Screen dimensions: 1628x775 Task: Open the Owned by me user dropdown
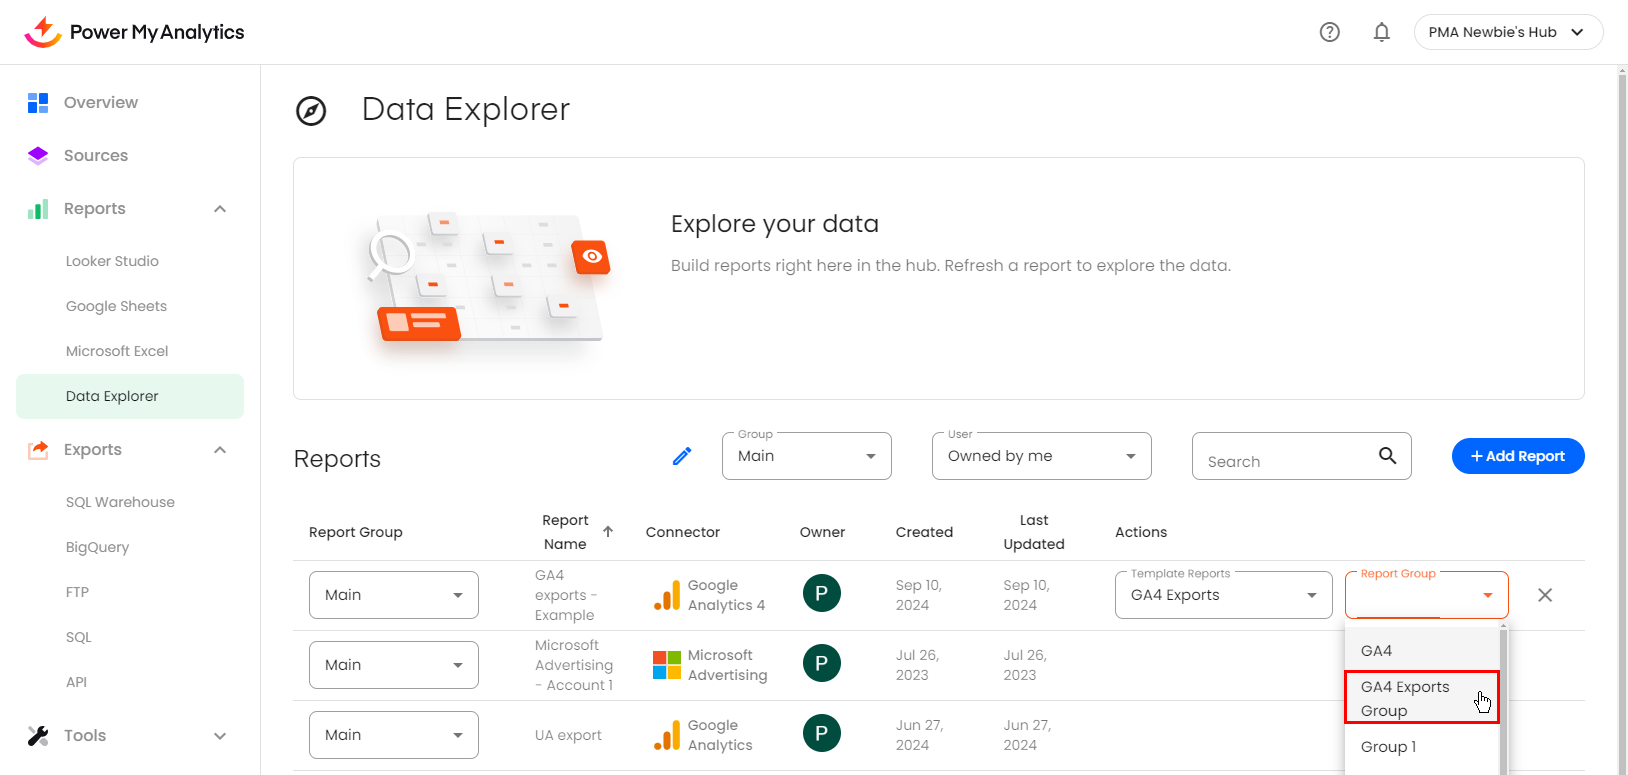1041,456
